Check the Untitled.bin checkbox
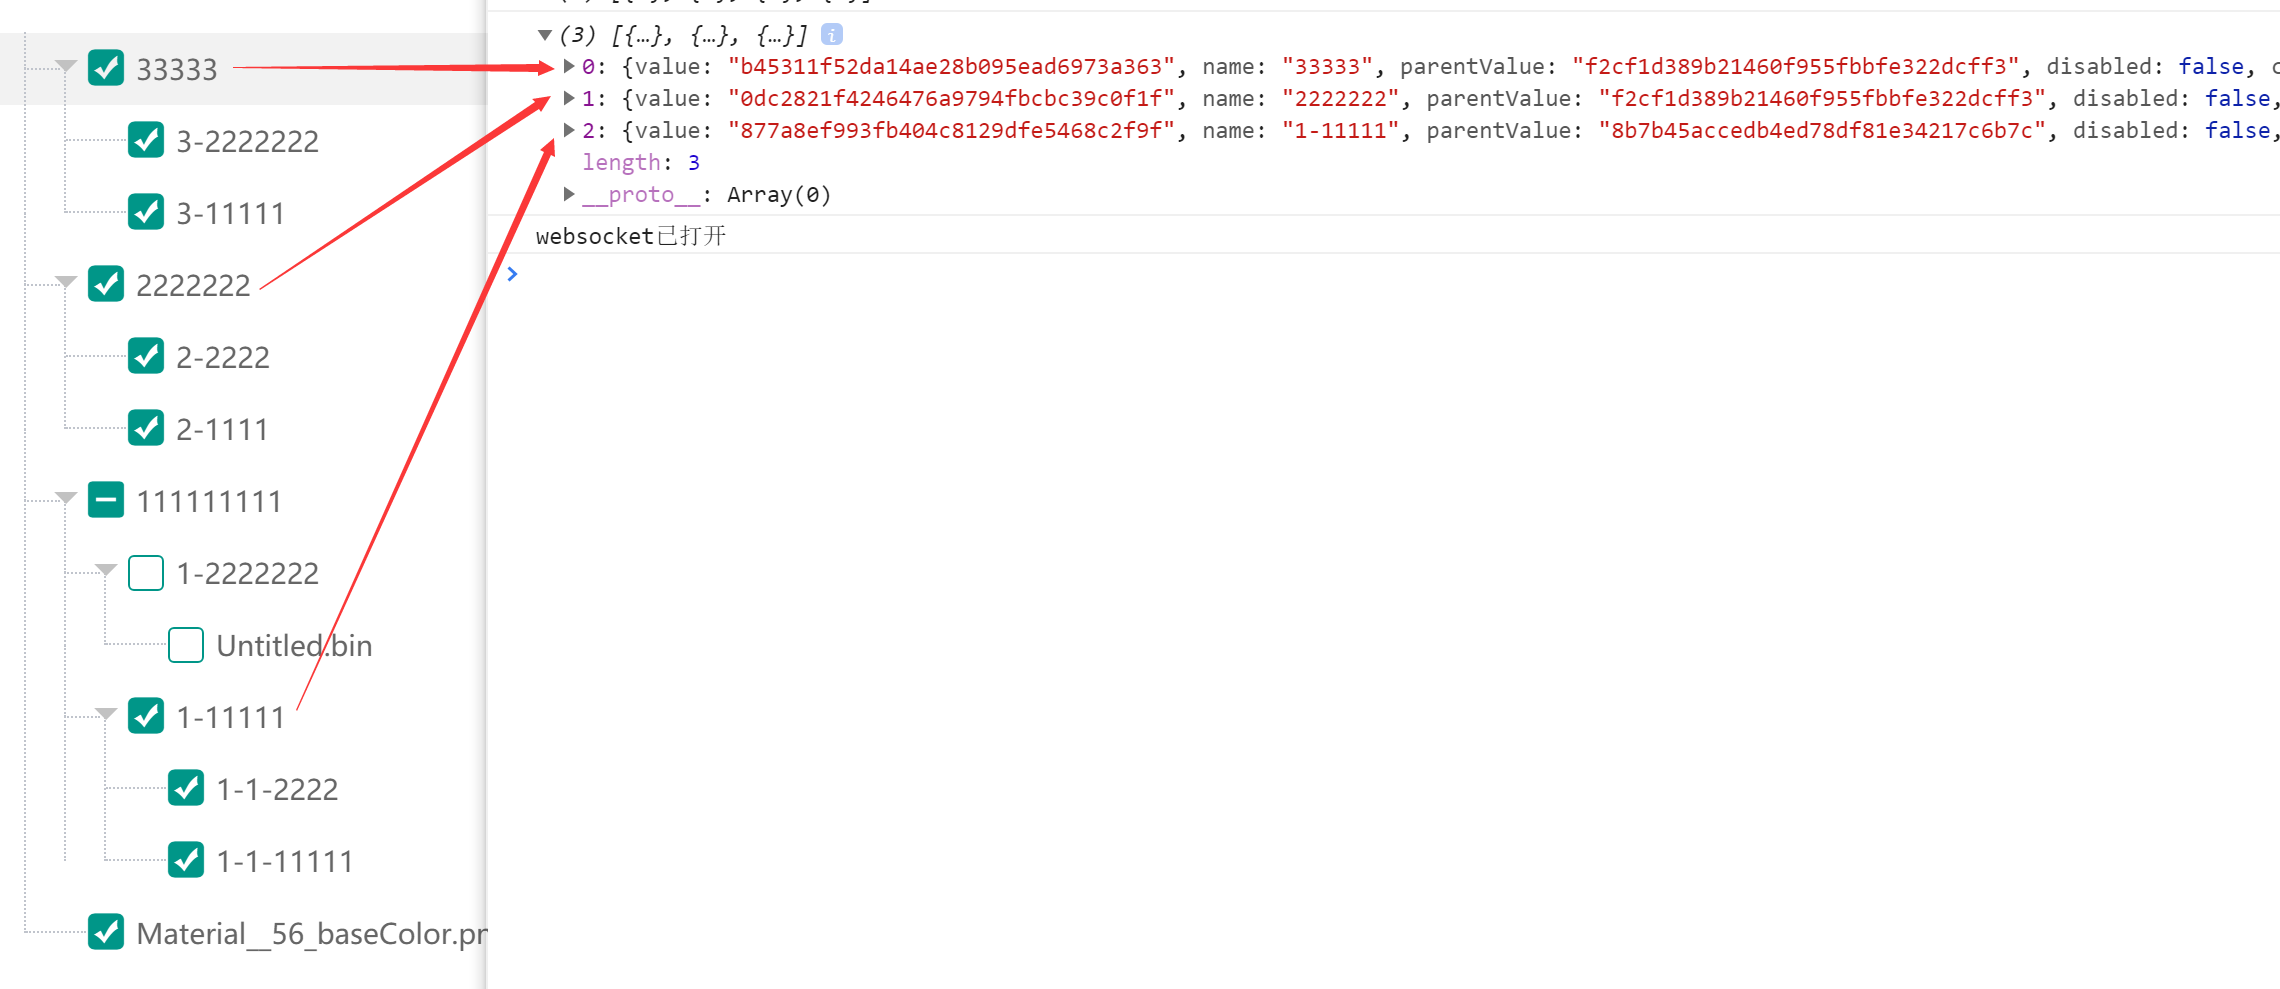Viewport: 2280px width, 989px height. pos(186,645)
